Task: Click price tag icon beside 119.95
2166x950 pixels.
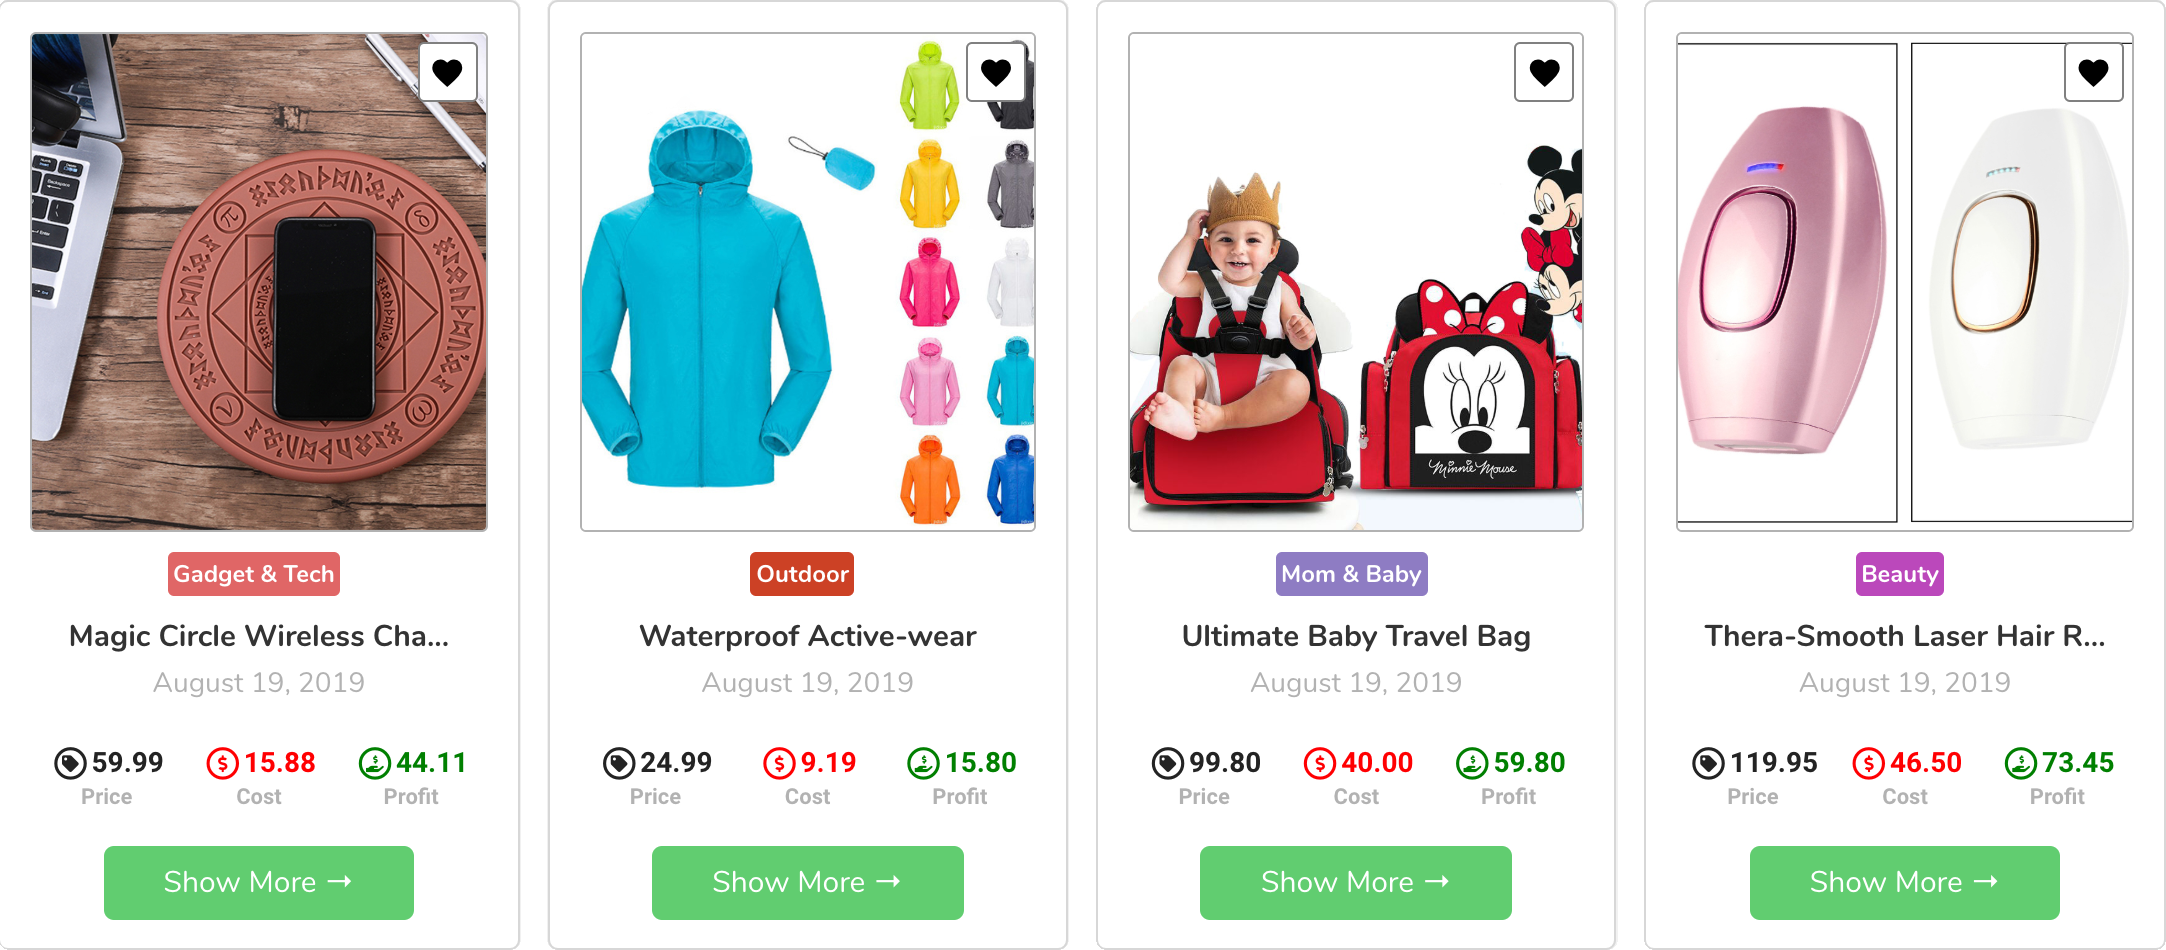Action: click(1708, 764)
